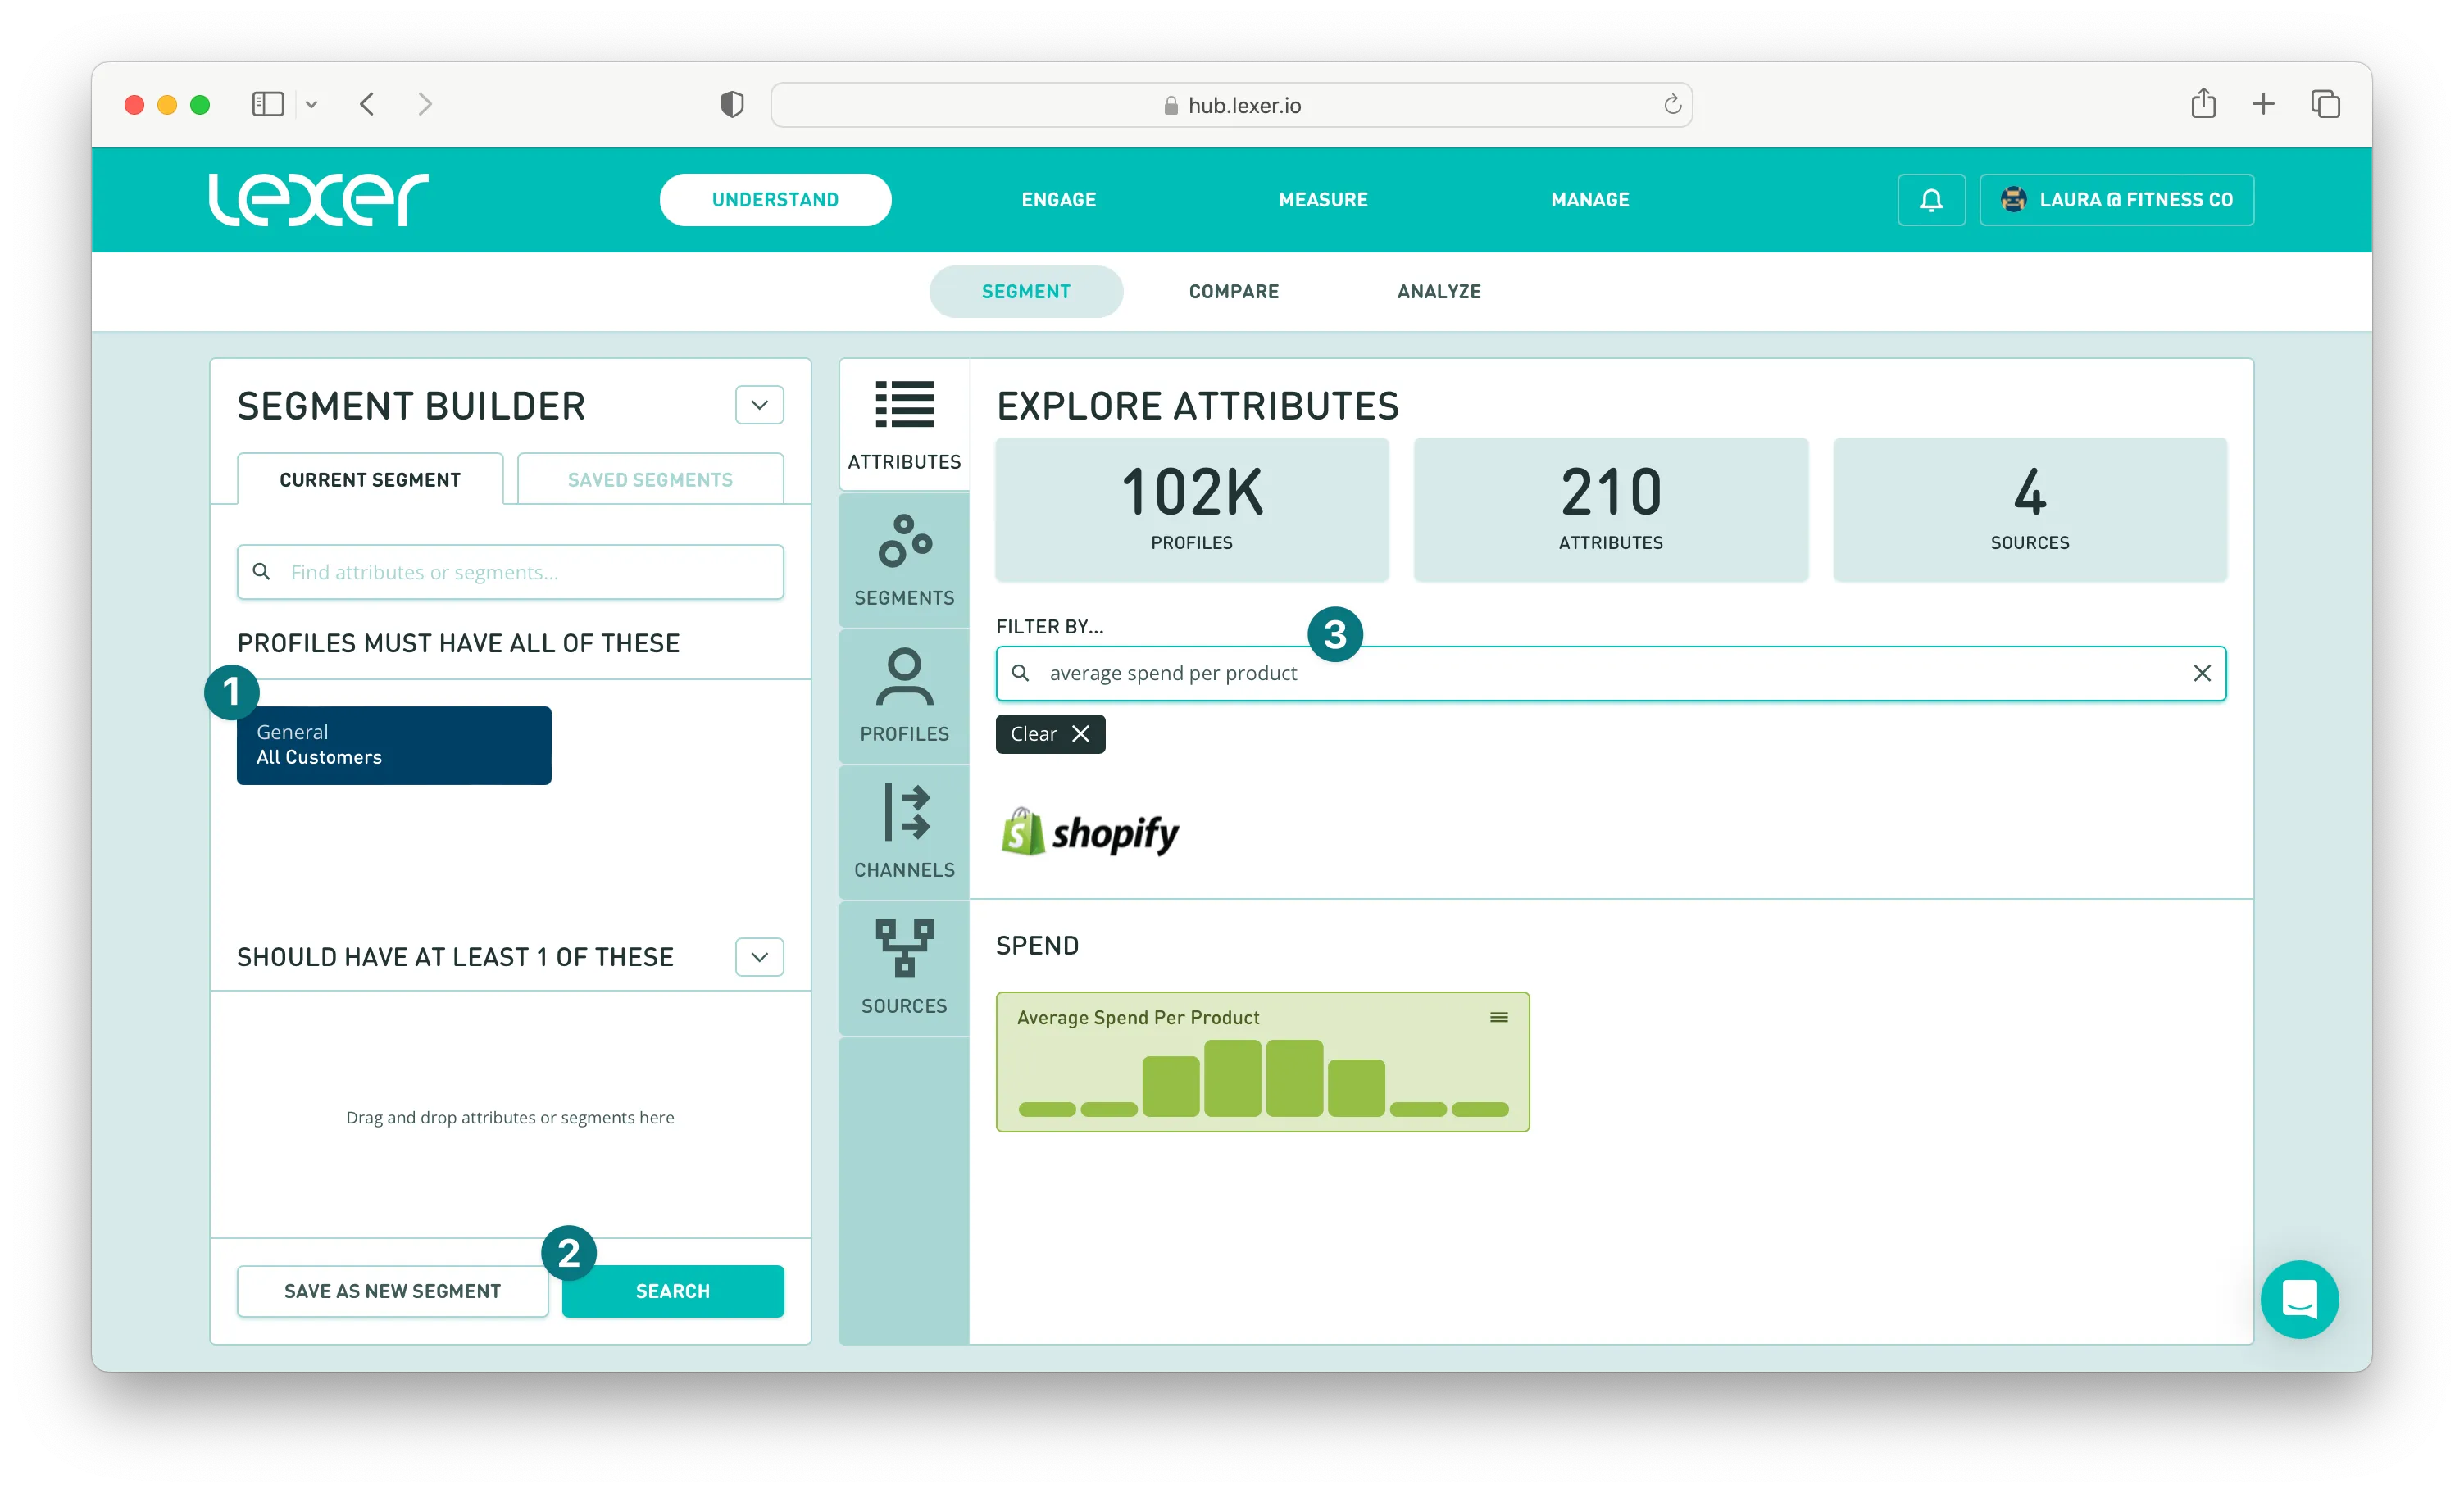Switch to the Saved Segments tab
Viewport: 2464px width, 1493px height.
pyautogui.click(x=650, y=480)
